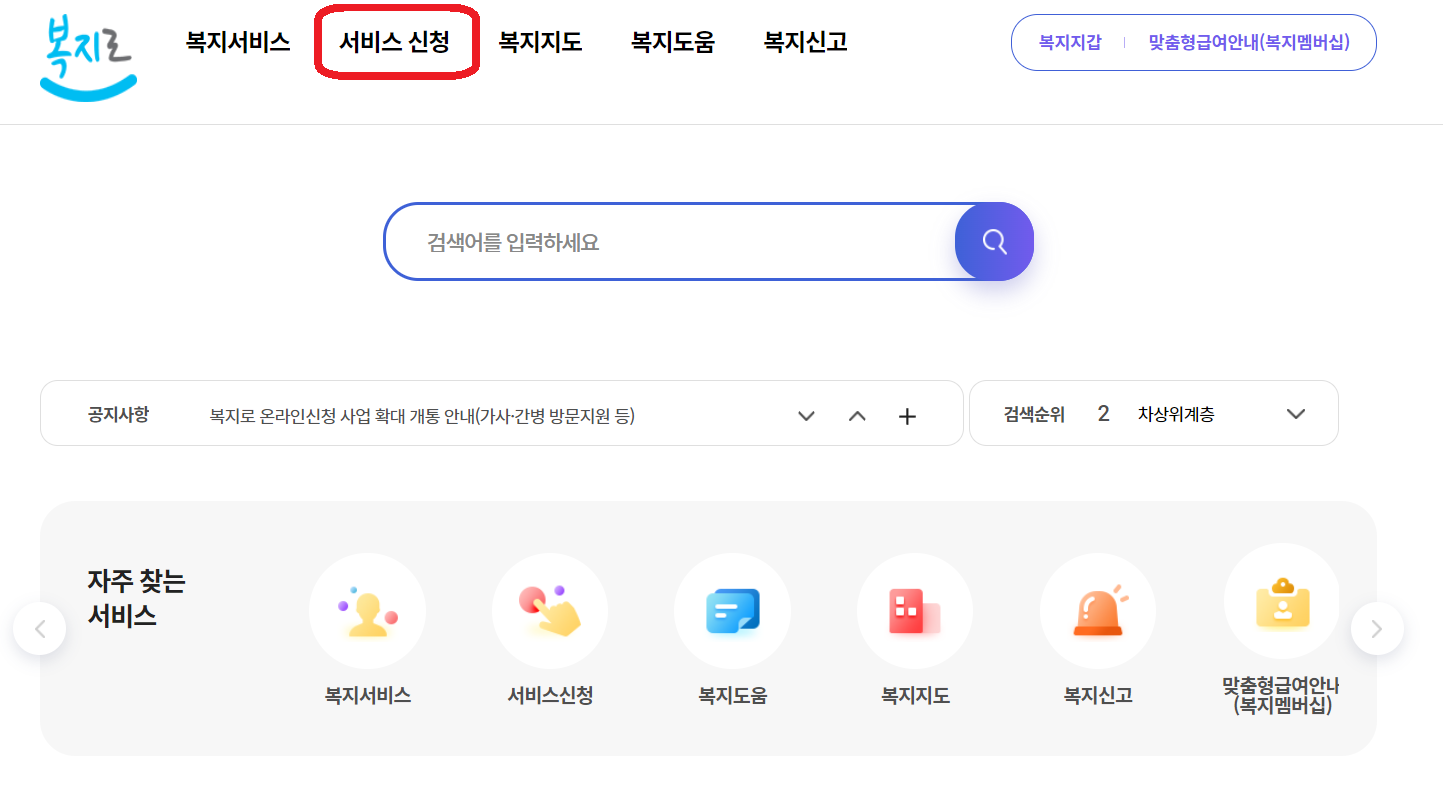This screenshot has height=789, width=1443.
Task: Click the 복지지갑 button
Action: (x=1067, y=42)
